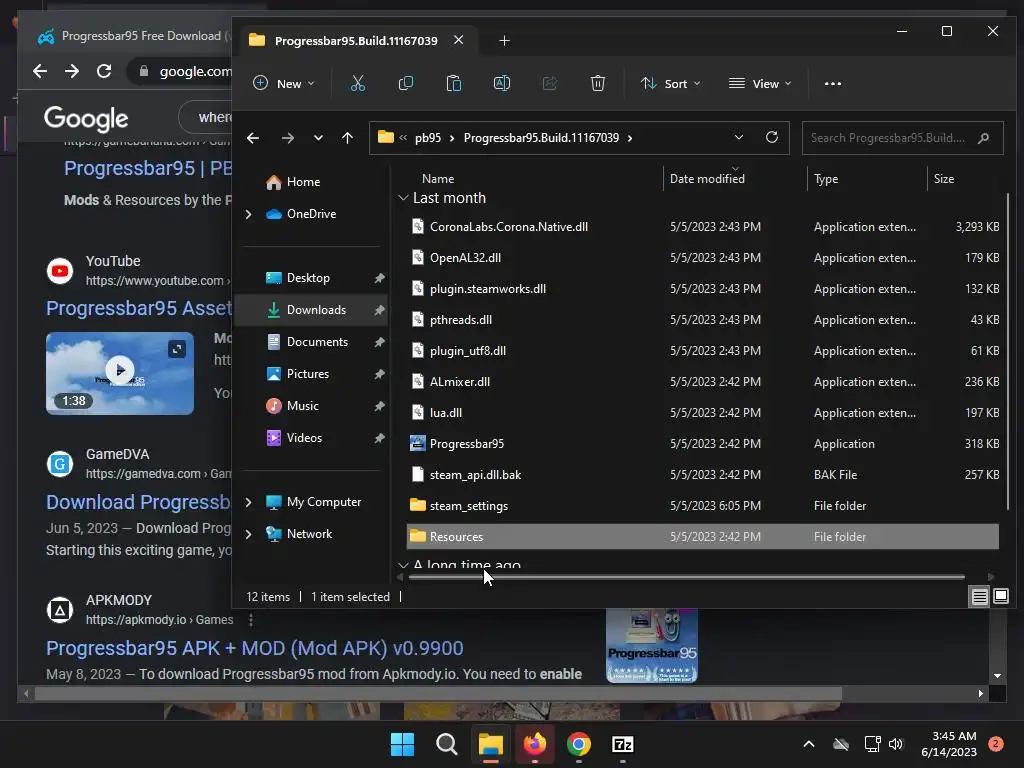This screenshot has width=1024, height=768.
Task: Select the OpenAL32.dll file
Action: coord(703,258)
